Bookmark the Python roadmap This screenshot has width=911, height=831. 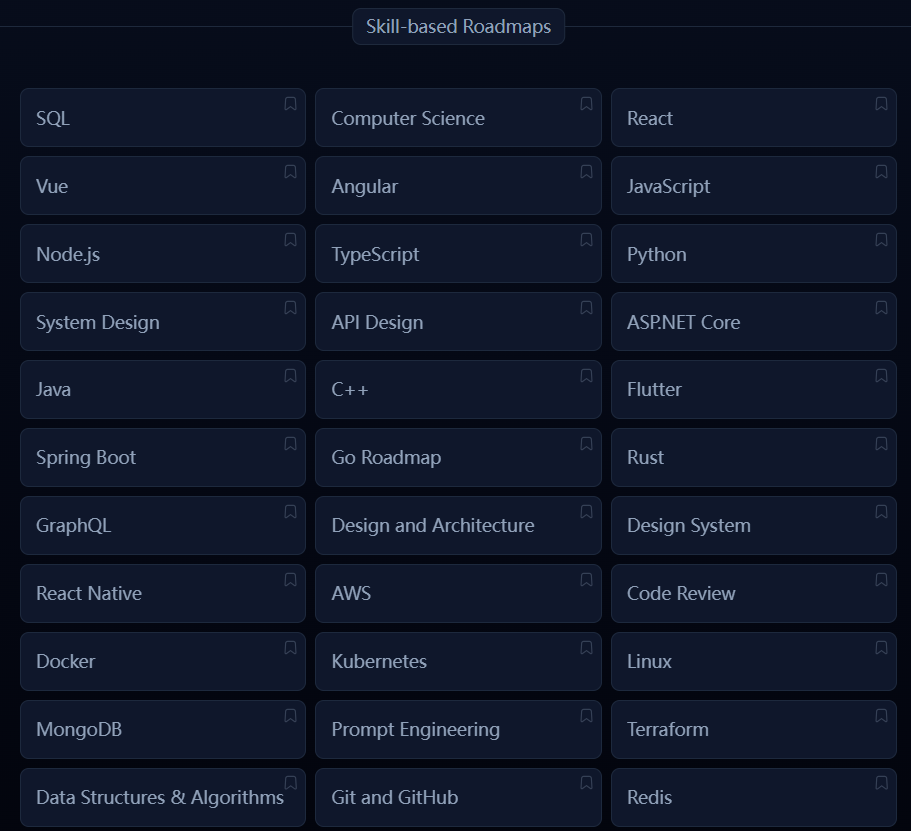[x=881, y=239]
